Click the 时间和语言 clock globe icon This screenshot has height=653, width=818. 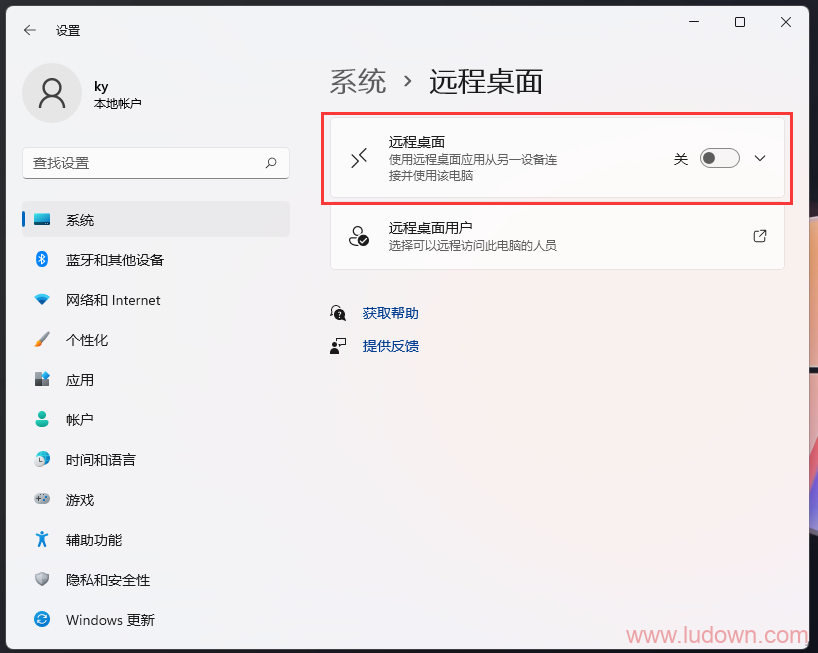pyautogui.click(x=42, y=459)
